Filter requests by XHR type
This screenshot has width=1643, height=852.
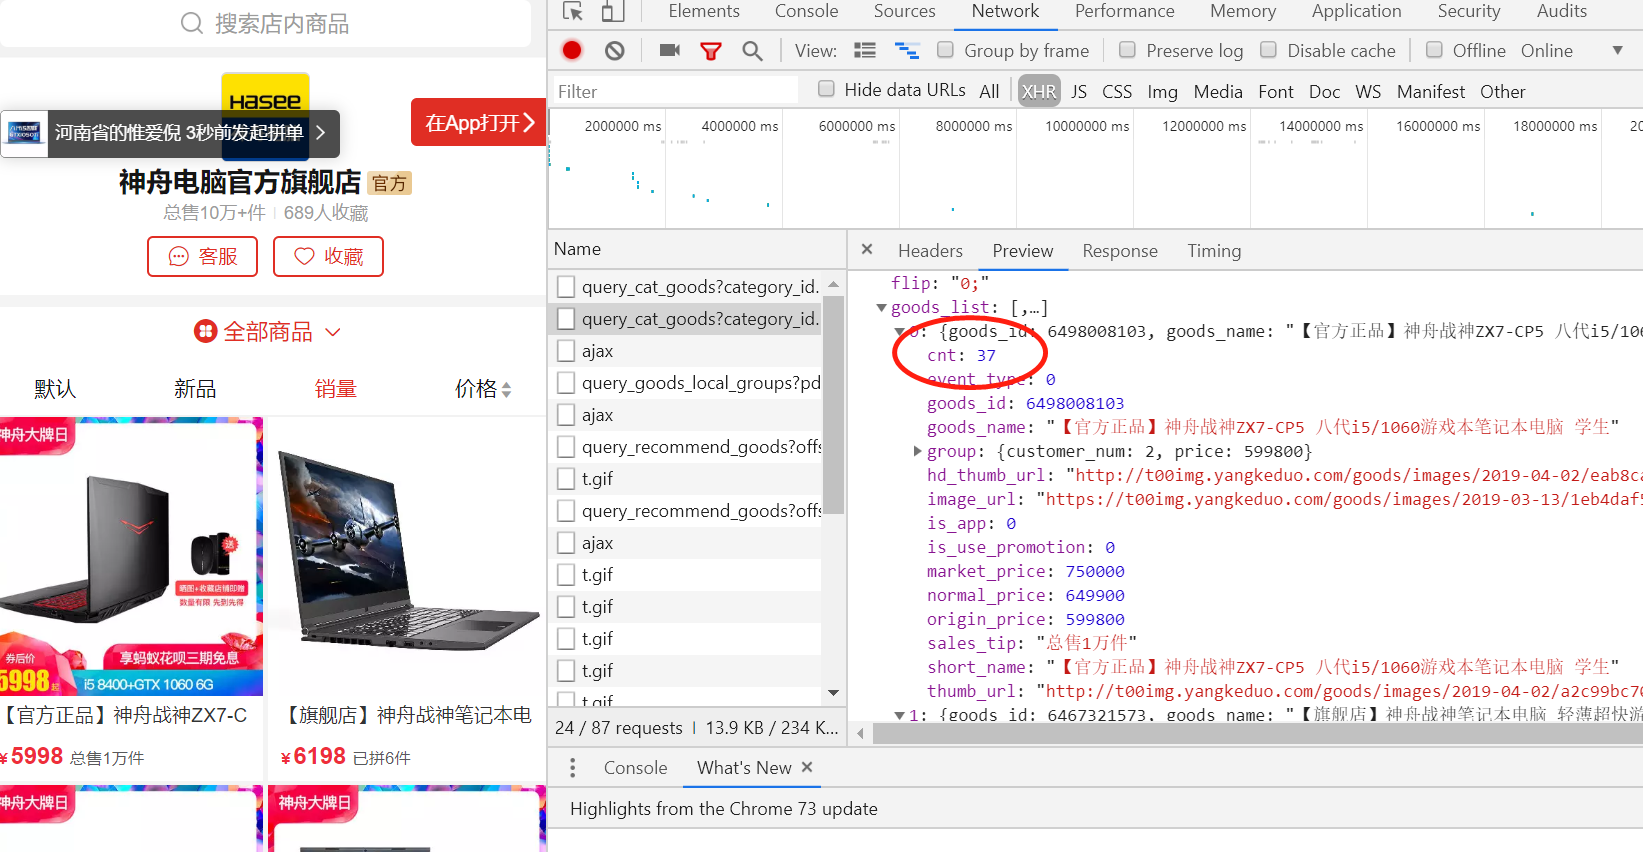click(1038, 92)
